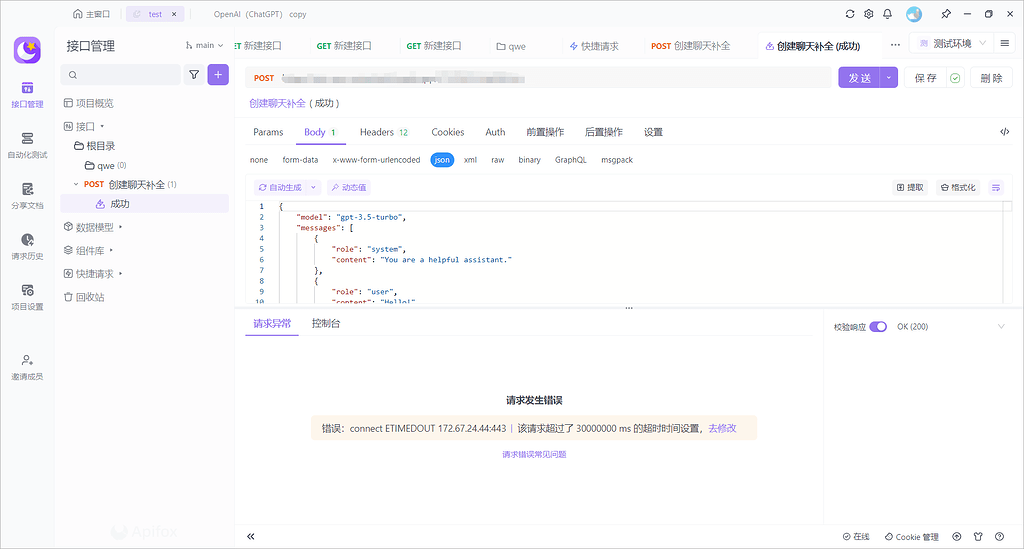Collapse the POST 创建聊天补全 tree node

pos(76,184)
